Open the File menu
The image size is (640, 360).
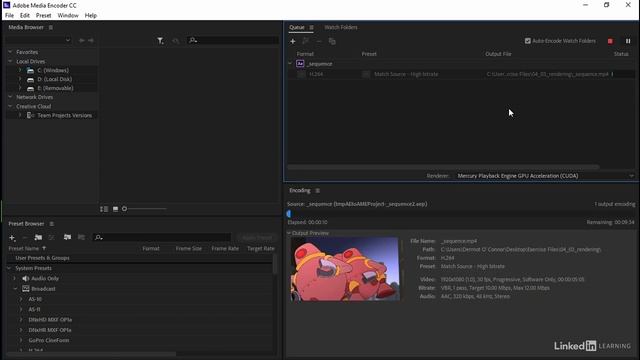pyautogui.click(x=9, y=16)
